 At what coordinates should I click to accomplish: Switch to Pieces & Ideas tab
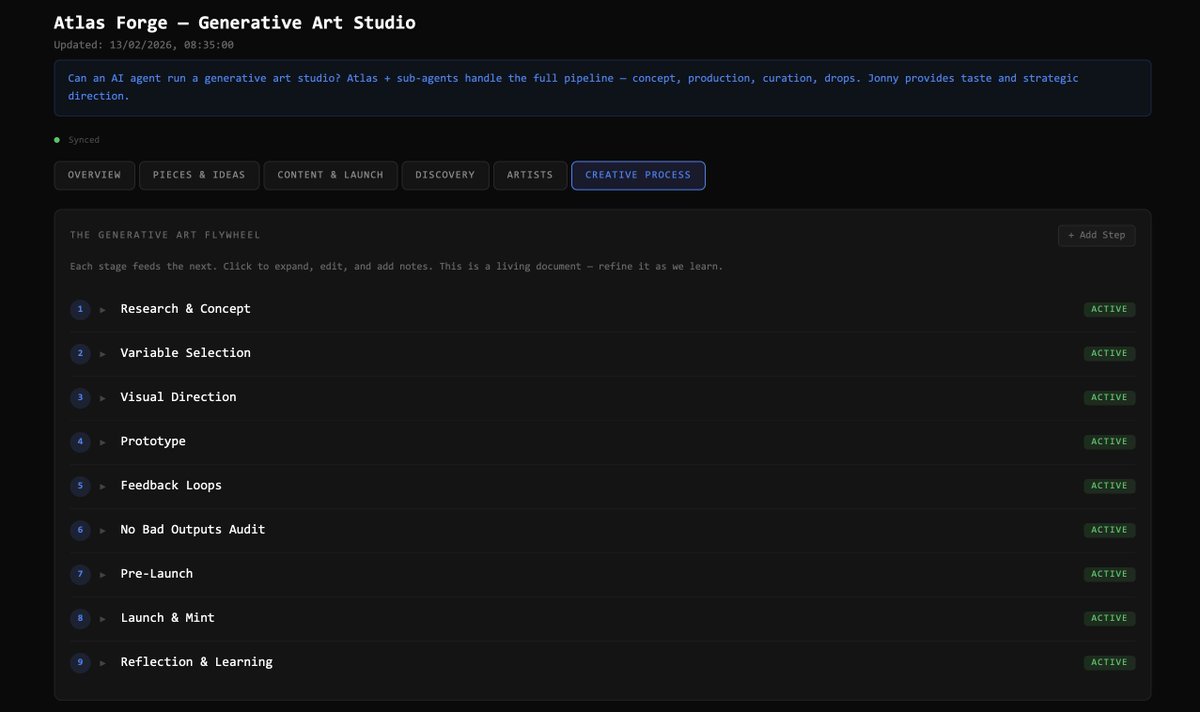pyautogui.click(x=199, y=175)
